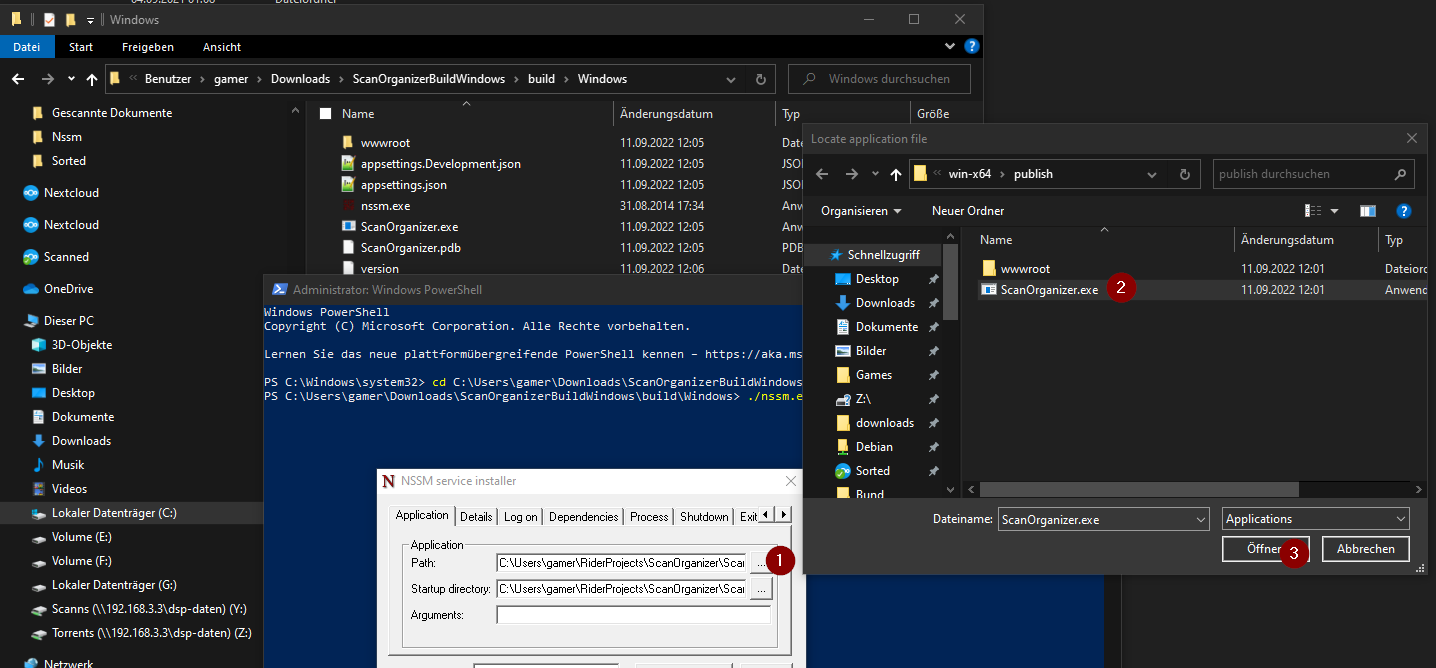The width and height of the screenshot is (1436, 668).
Task: Open the Freigeben ribbon tab
Action: click(148, 47)
